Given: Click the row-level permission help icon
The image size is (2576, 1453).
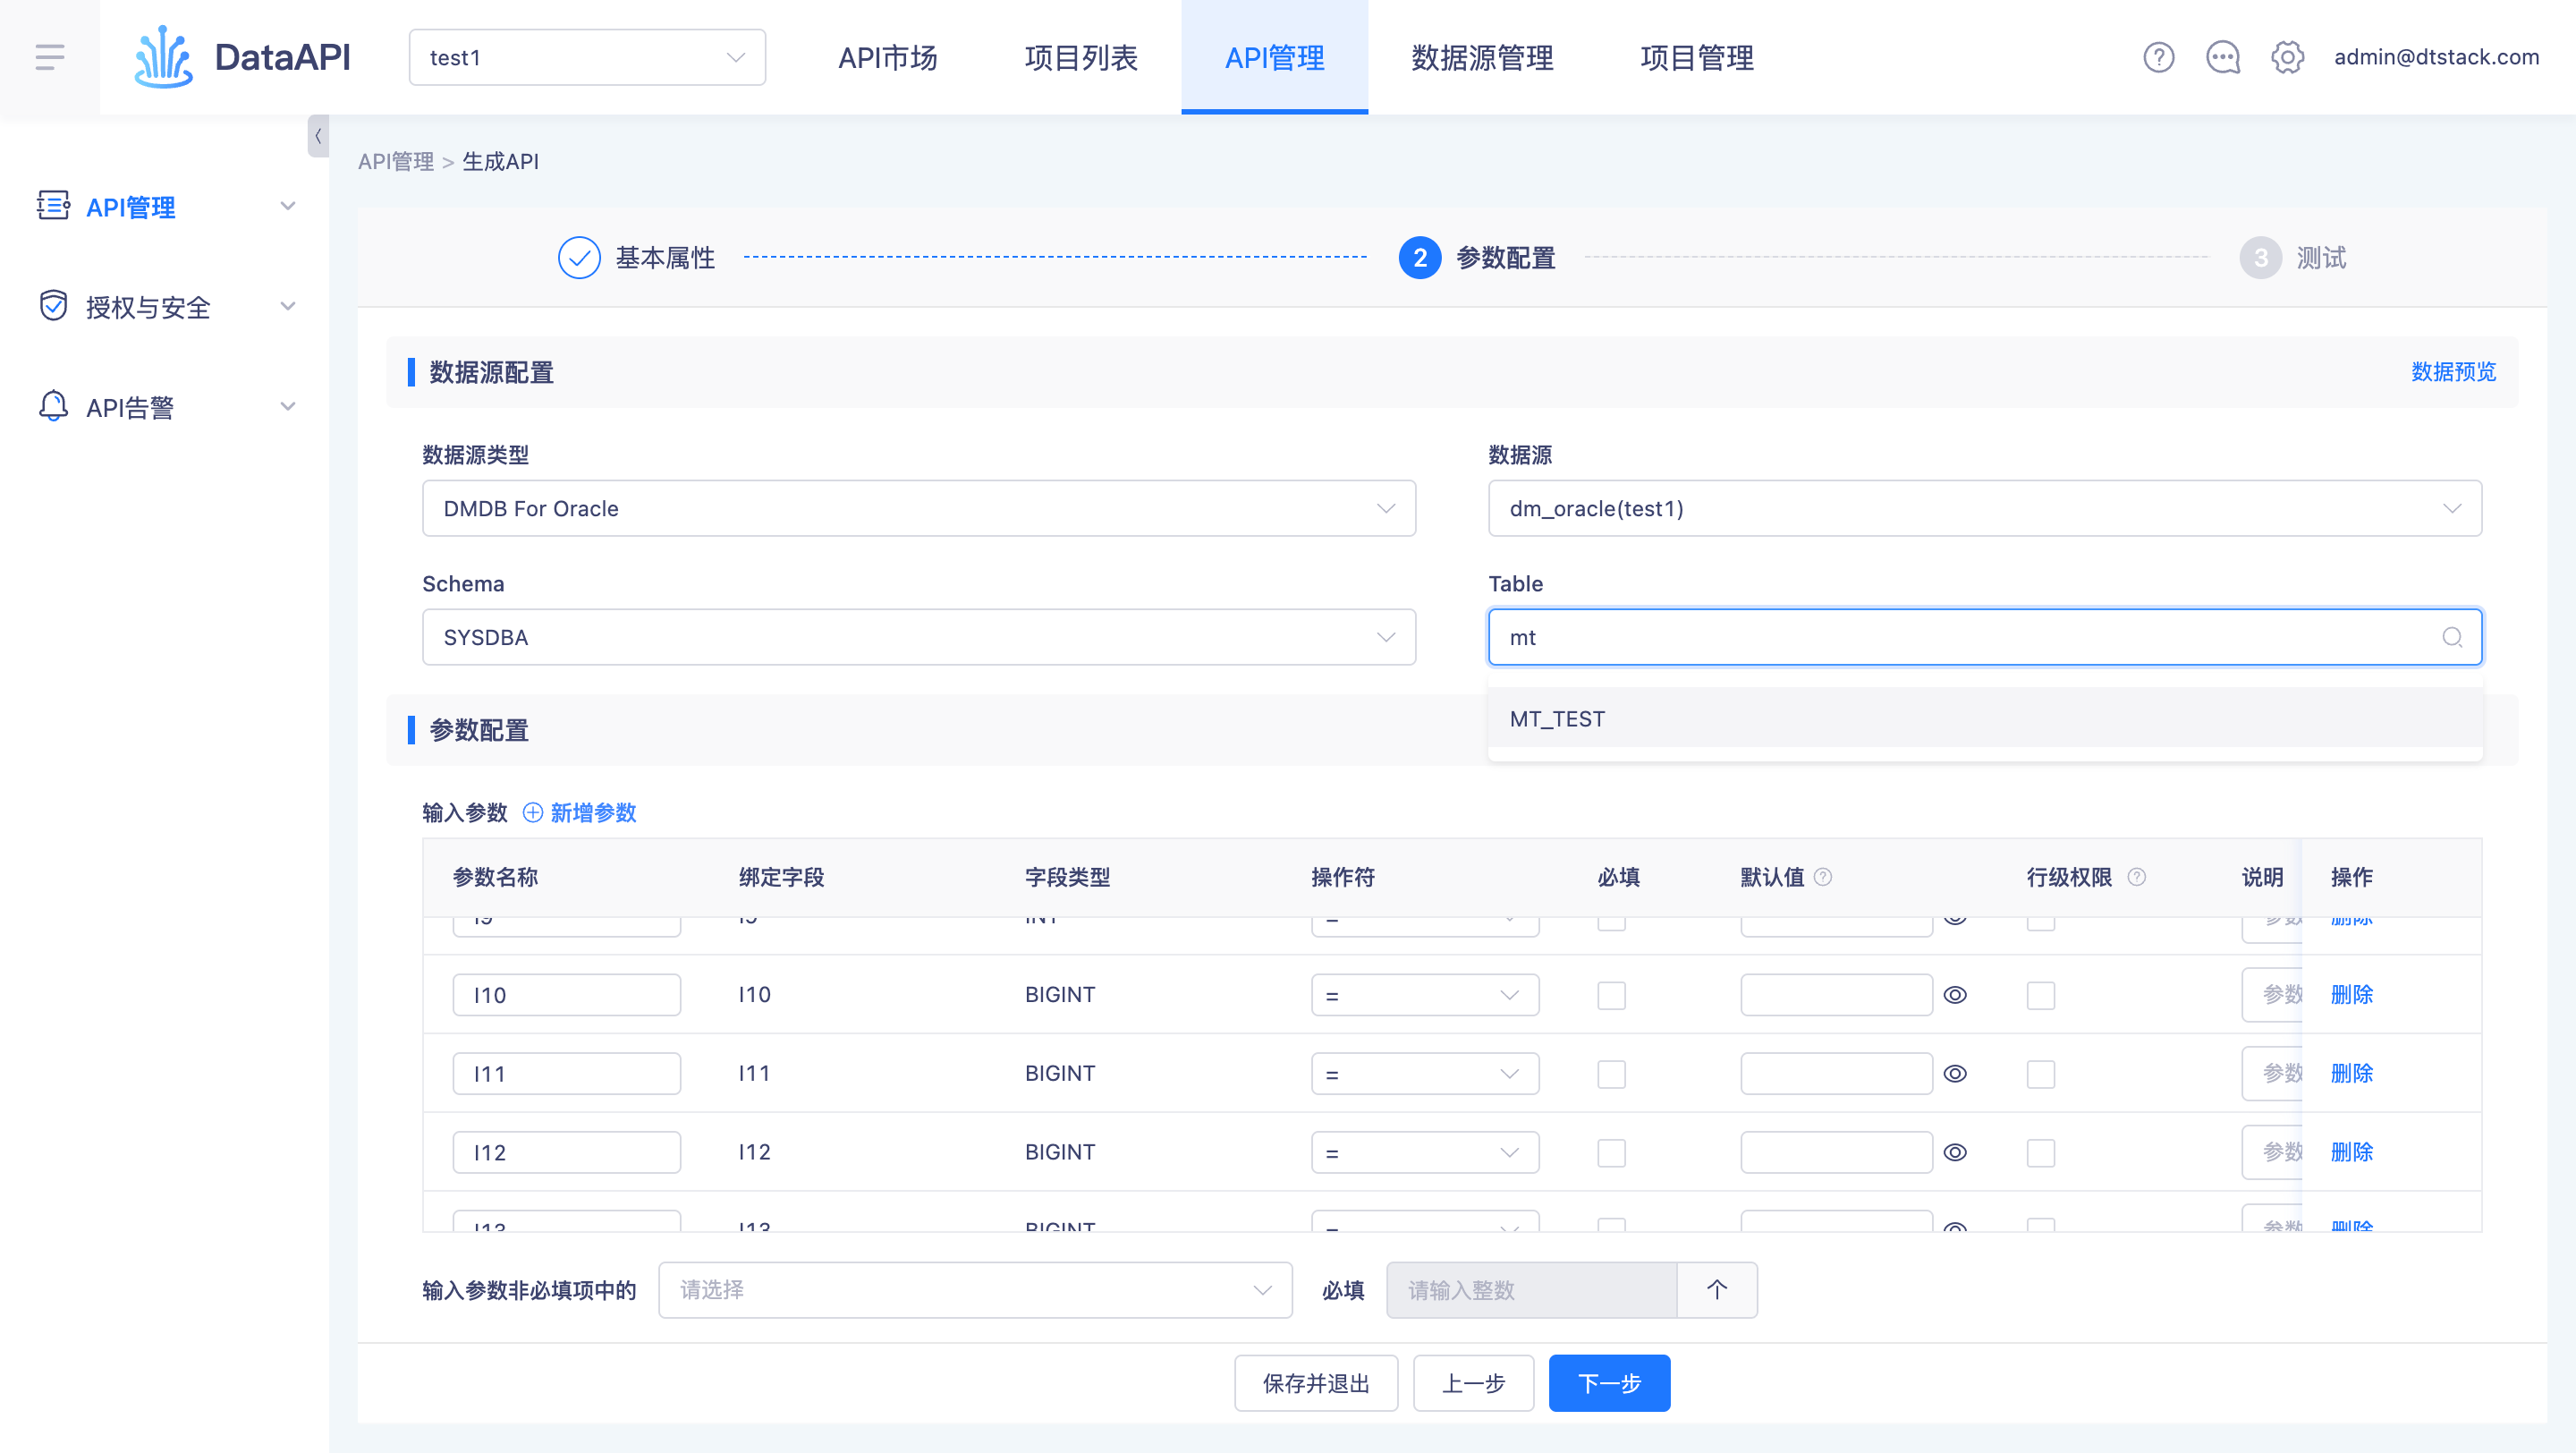Looking at the screenshot, I should [x=2136, y=877].
